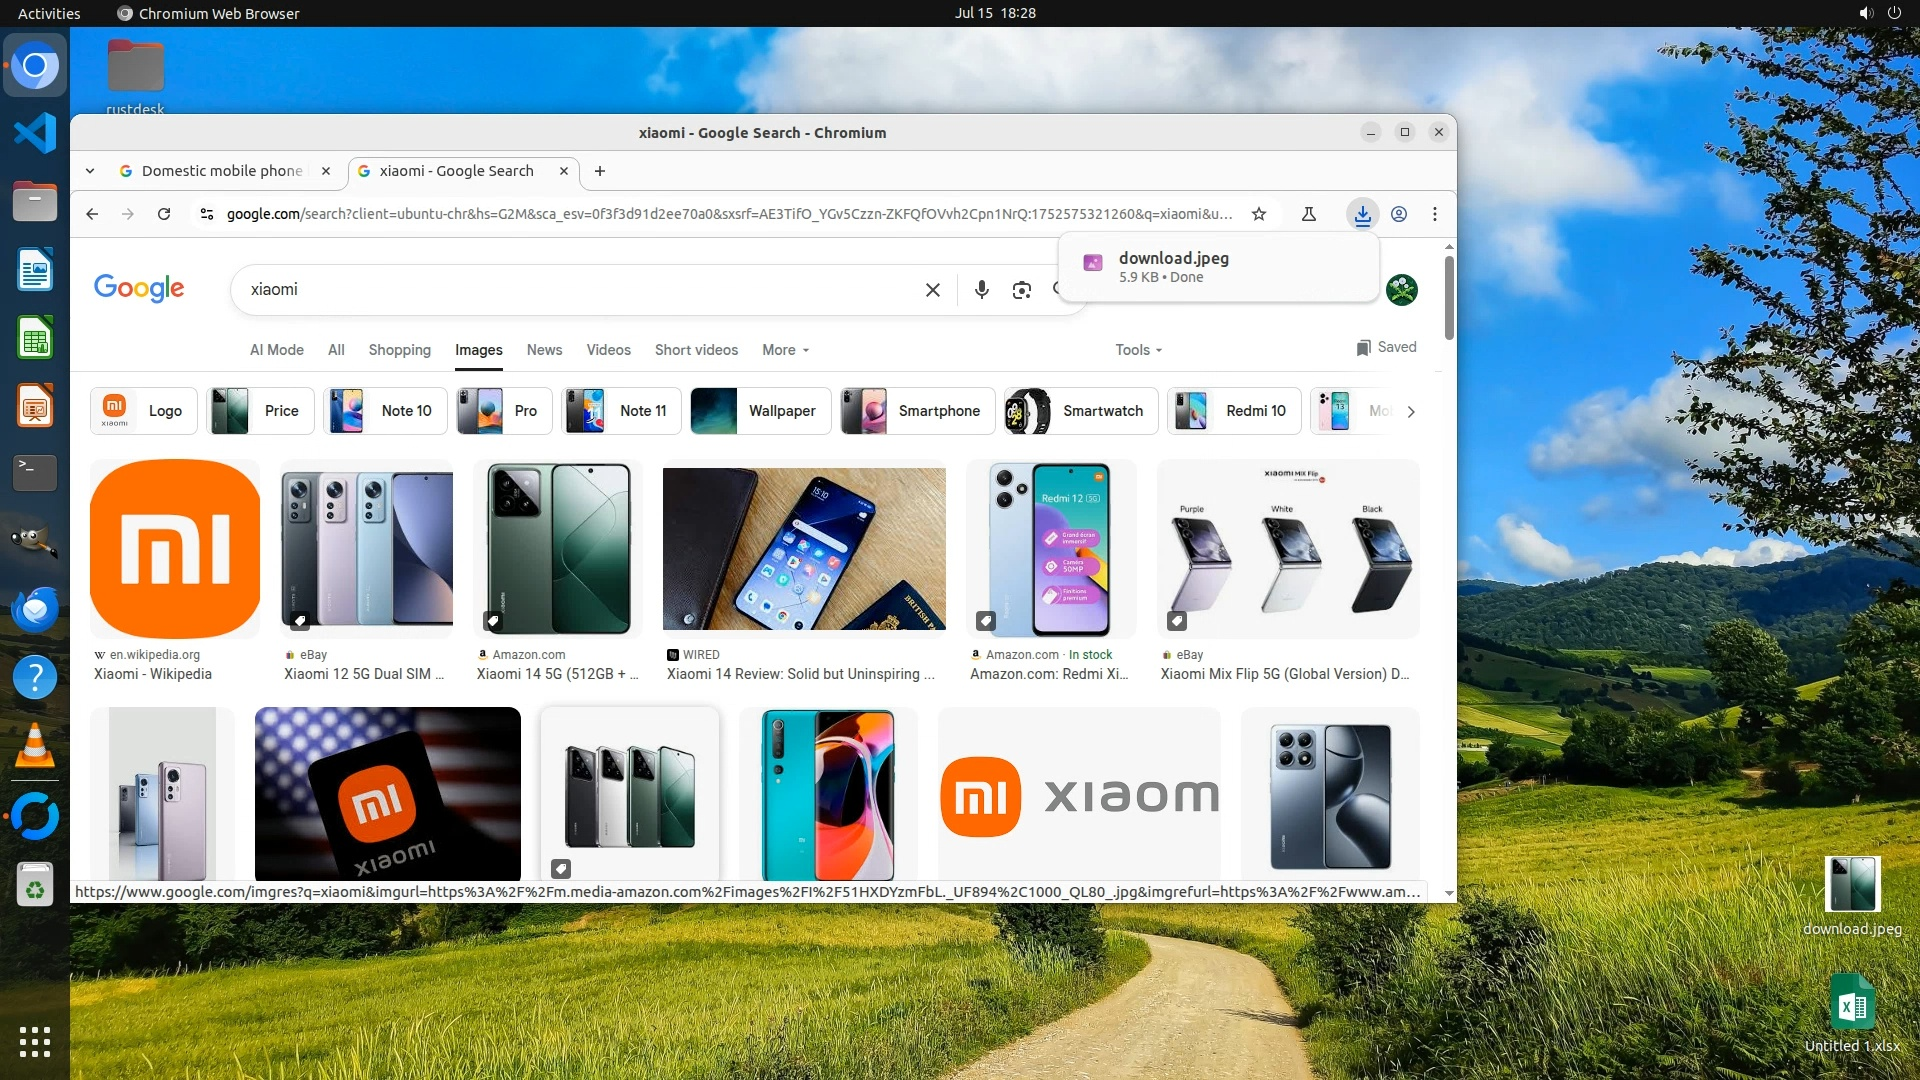Viewport: 1920px width, 1080px height.
Task: Switch to the Shopping results tab
Action: click(399, 350)
